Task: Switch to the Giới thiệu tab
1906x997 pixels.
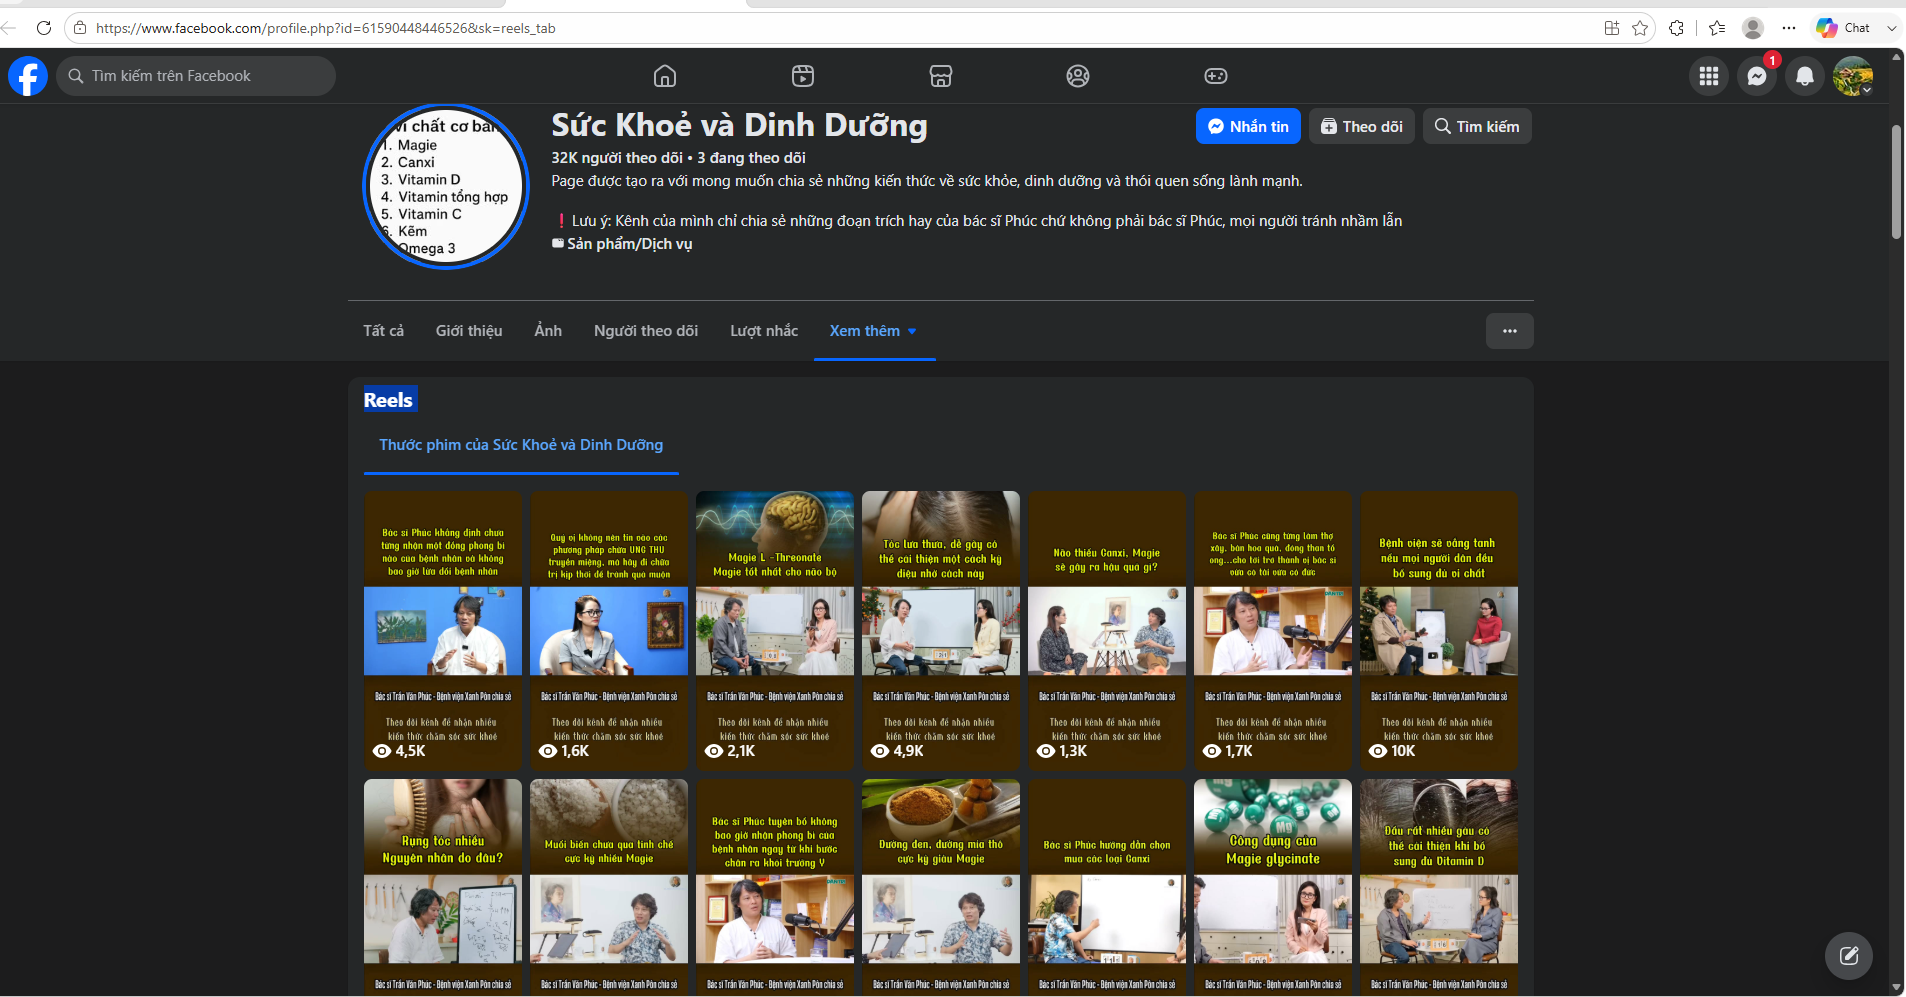Action: click(x=469, y=331)
